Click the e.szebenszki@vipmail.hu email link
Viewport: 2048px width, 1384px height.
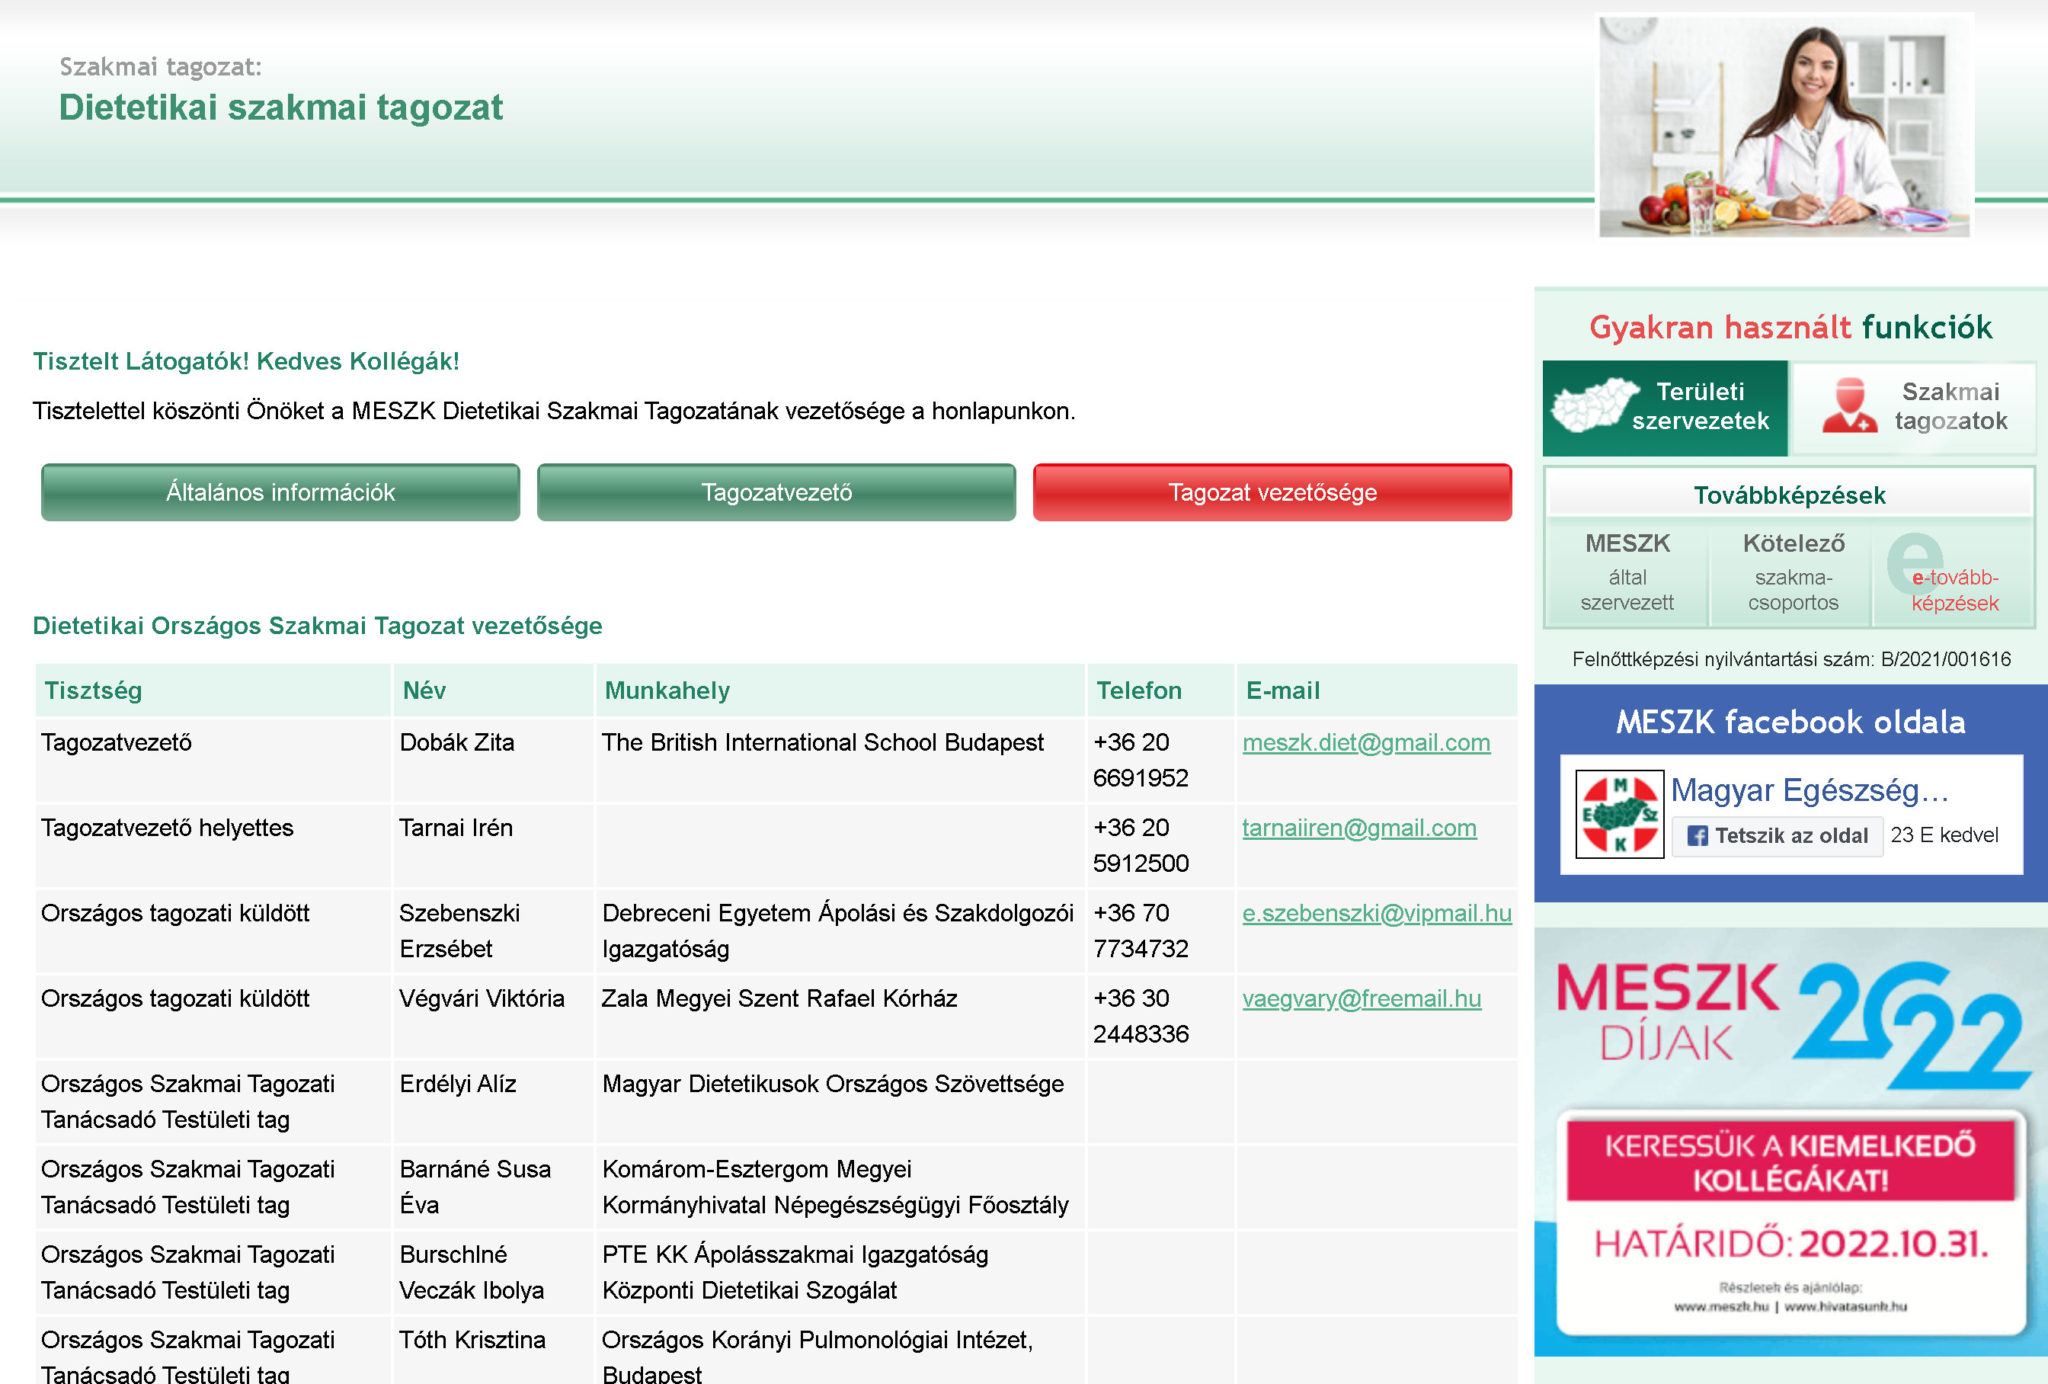[x=1376, y=913]
